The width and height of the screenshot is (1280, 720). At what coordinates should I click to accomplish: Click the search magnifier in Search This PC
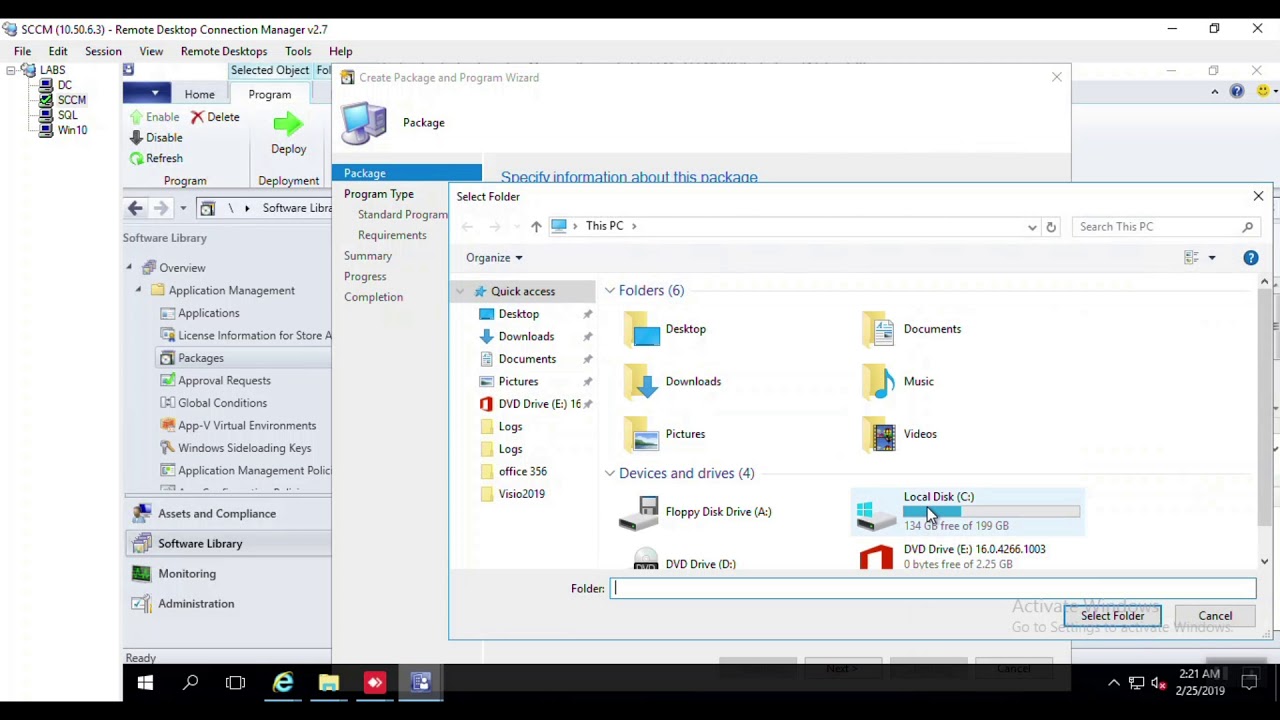pyautogui.click(x=1248, y=227)
